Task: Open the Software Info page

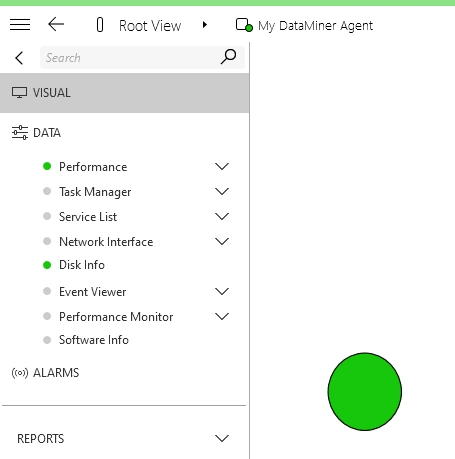Action: pyautogui.click(x=94, y=340)
